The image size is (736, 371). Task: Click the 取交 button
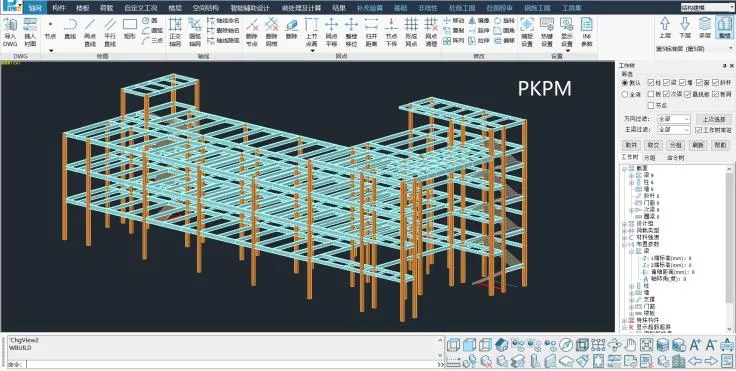coord(653,145)
